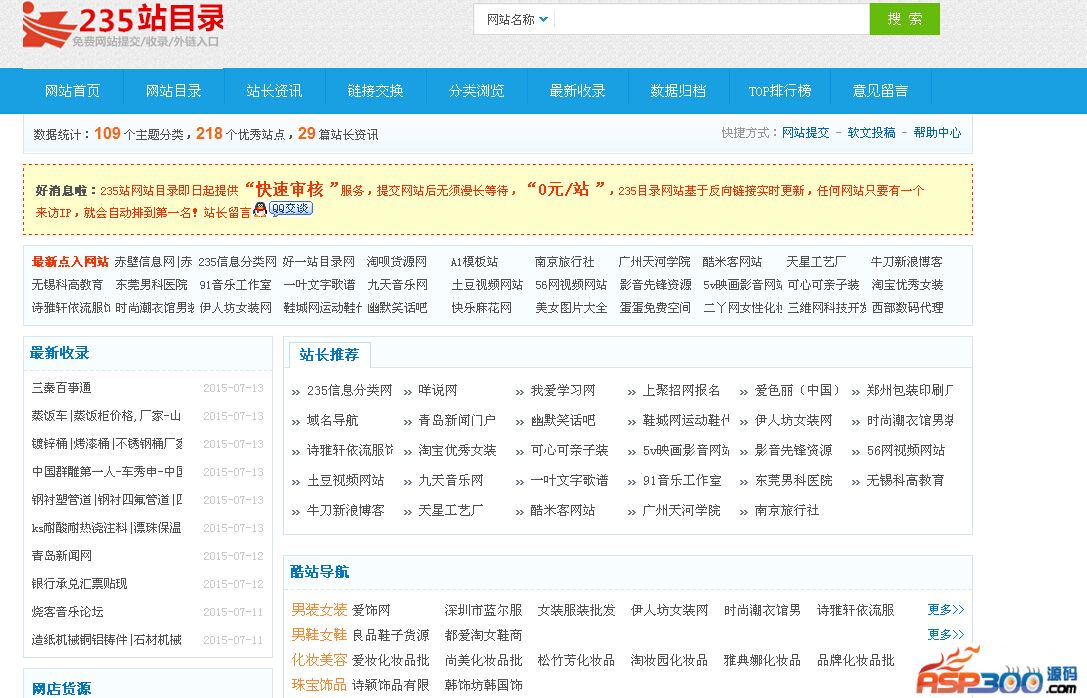This screenshot has height=698, width=1087.
Task: Click 更多>> in the 男鞋女鞋 row
Action: pyautogui.click(x=945, y=634)
